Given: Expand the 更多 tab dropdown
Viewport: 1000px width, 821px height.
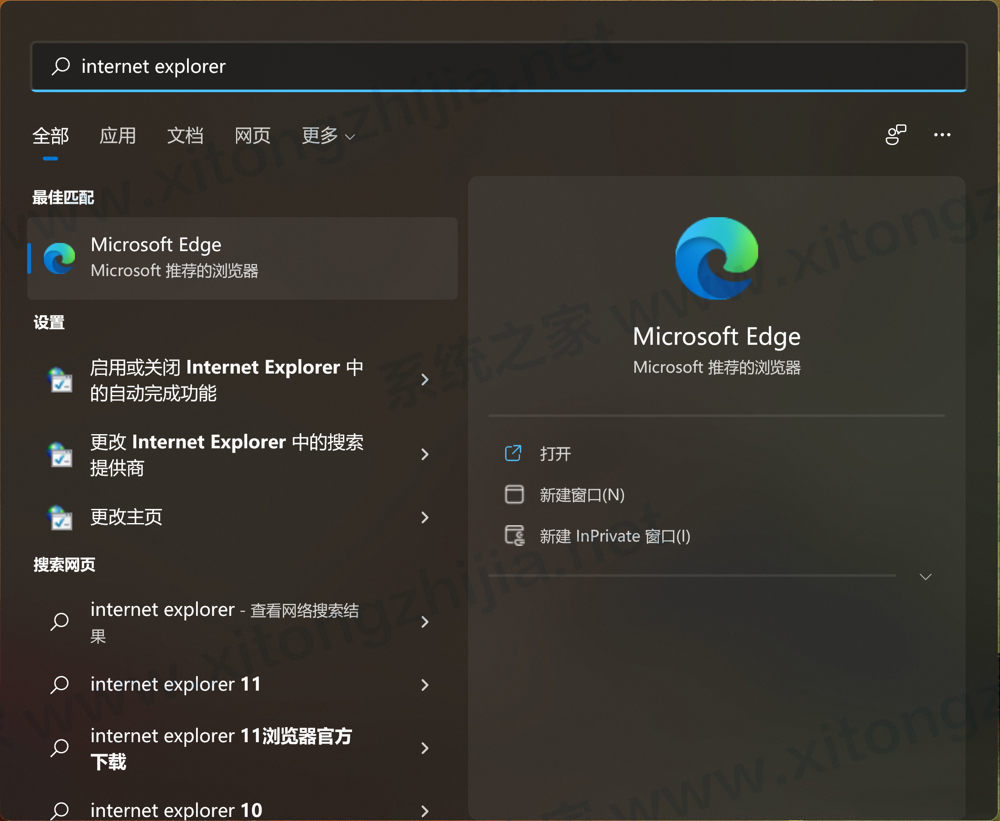Looking at the screenshot, I should pos(328,135).
